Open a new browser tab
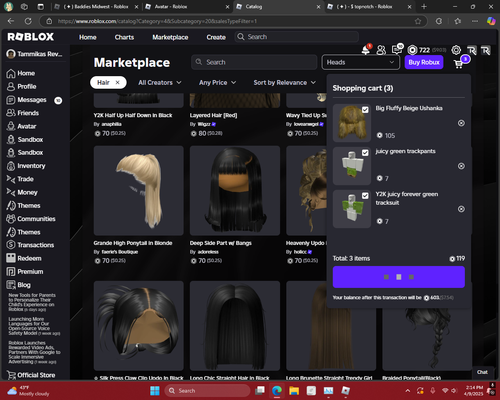 pyautogui.click(x=424, y=7)
